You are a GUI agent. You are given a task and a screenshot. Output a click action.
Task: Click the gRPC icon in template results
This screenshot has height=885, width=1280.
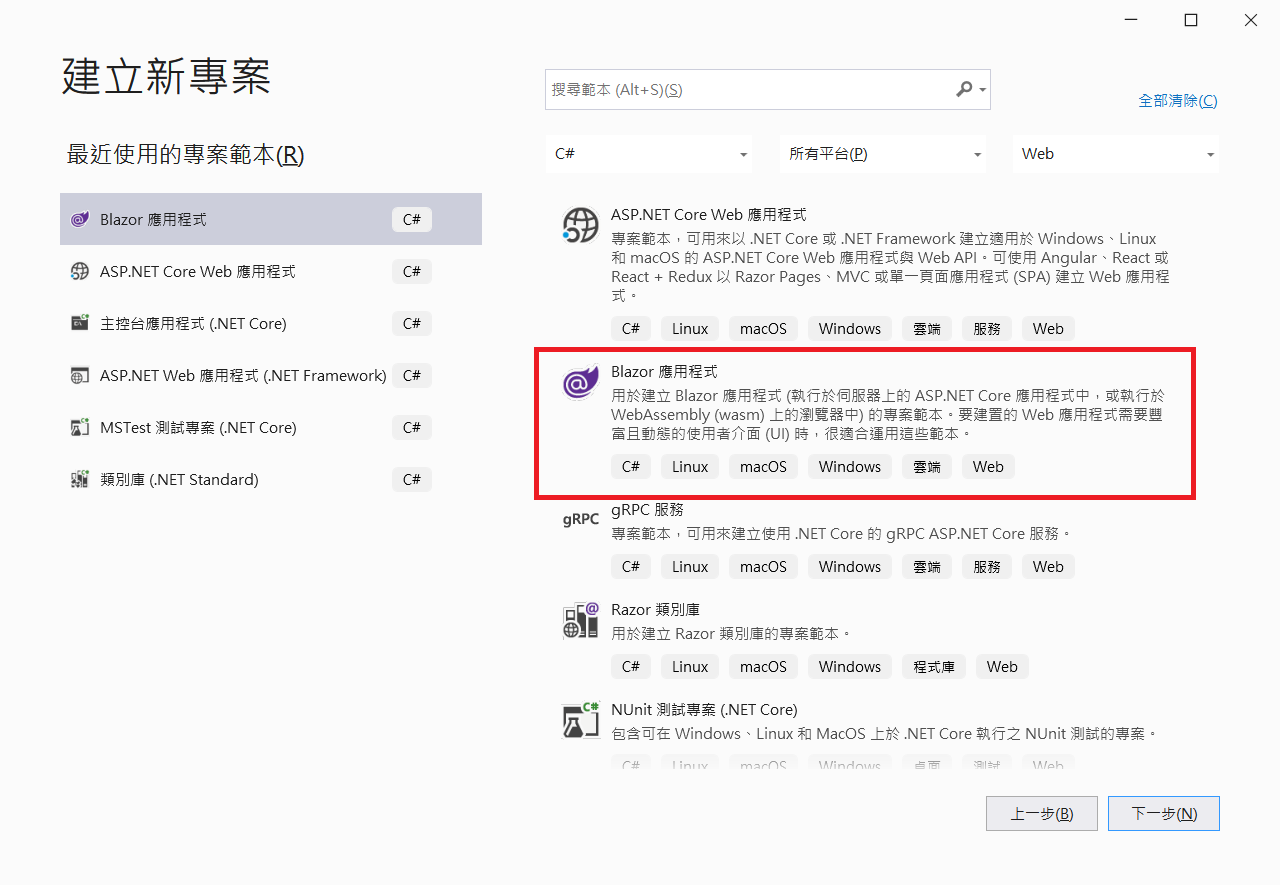pyautogui.click(x=581, y=519)
